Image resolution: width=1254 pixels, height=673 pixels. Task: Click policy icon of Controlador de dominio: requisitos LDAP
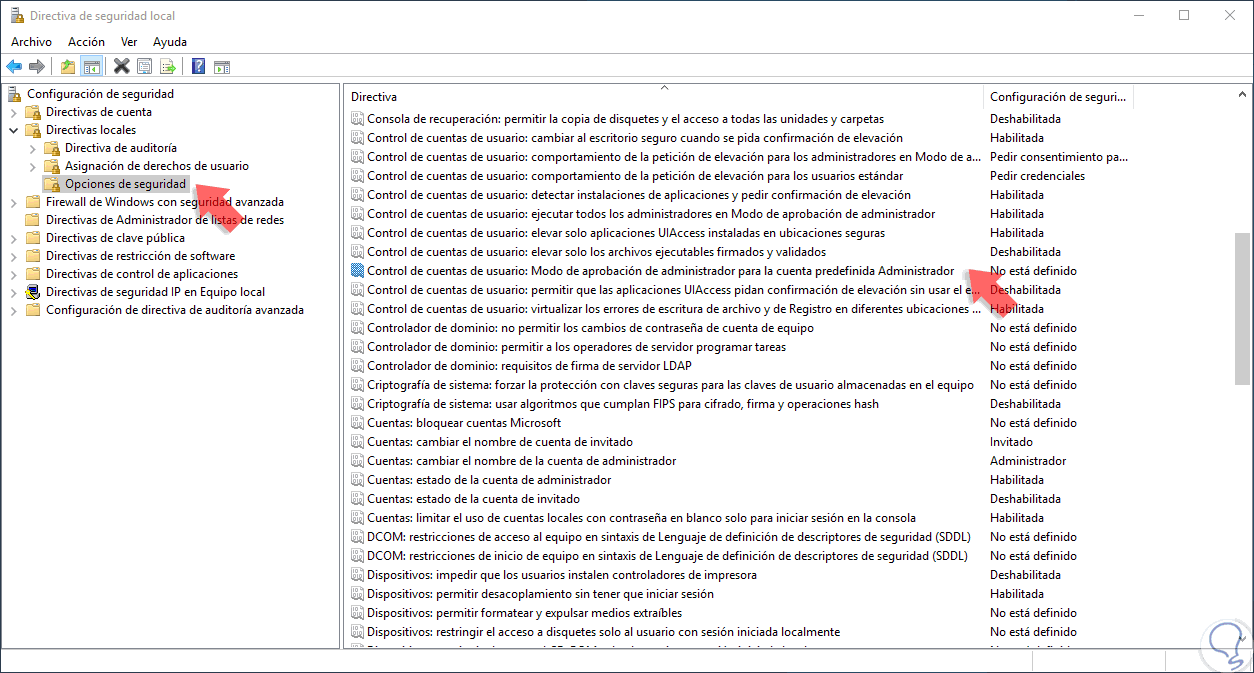pos(357,366)
